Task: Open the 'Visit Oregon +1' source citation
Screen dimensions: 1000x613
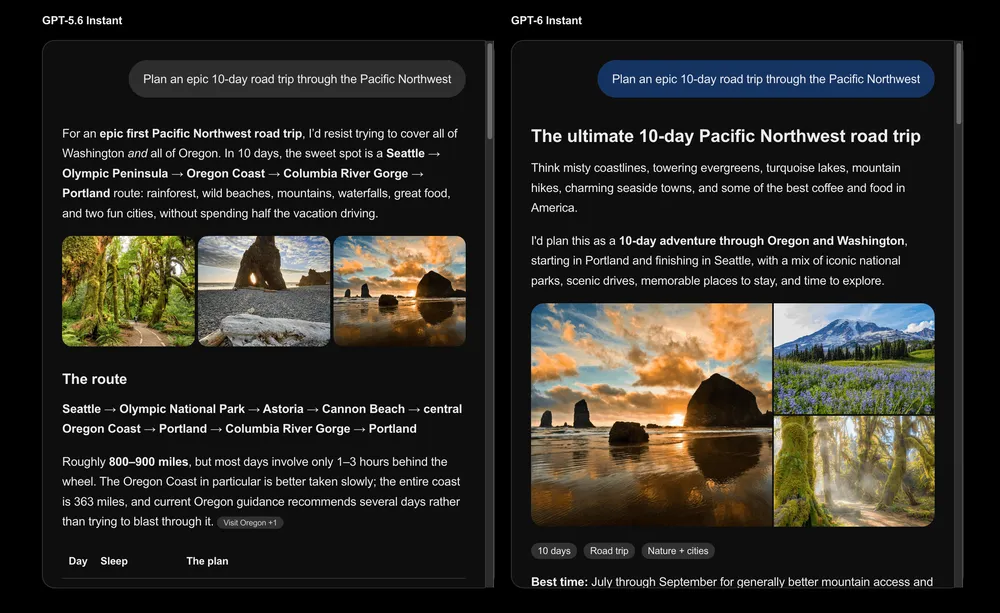Action: [x=250, y=522]
